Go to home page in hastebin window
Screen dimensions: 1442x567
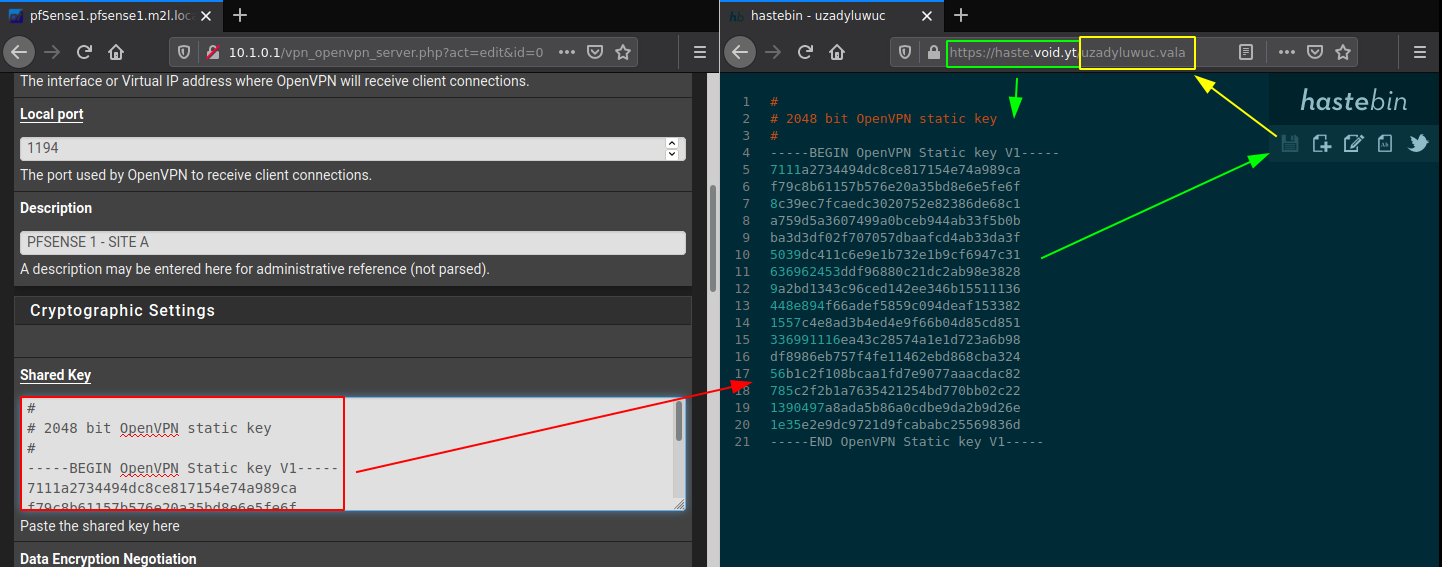pos(837,53)
